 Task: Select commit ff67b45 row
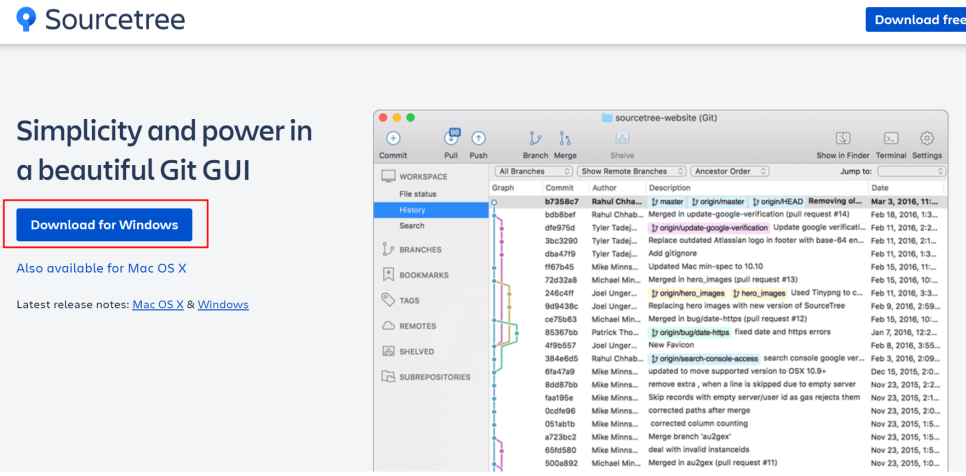pyautogui.click(x=717, y=267)
